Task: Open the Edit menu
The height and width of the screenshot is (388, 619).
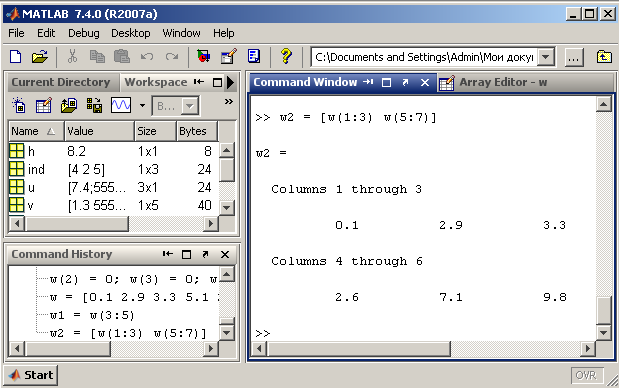Action: point(46,33)
